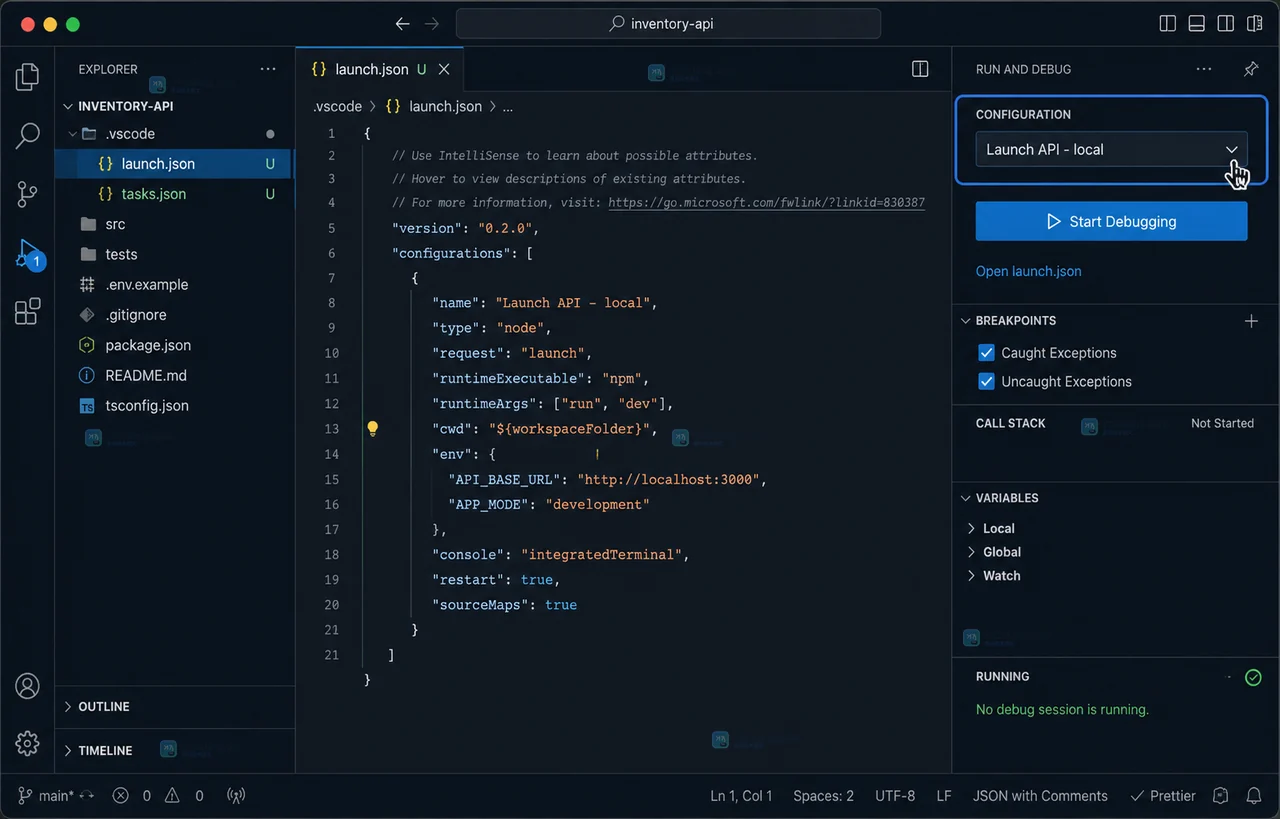Pin the Run and Debug panel
Image resolution: width=1280 pixels, height=819 pixels.
(1251, 69)
